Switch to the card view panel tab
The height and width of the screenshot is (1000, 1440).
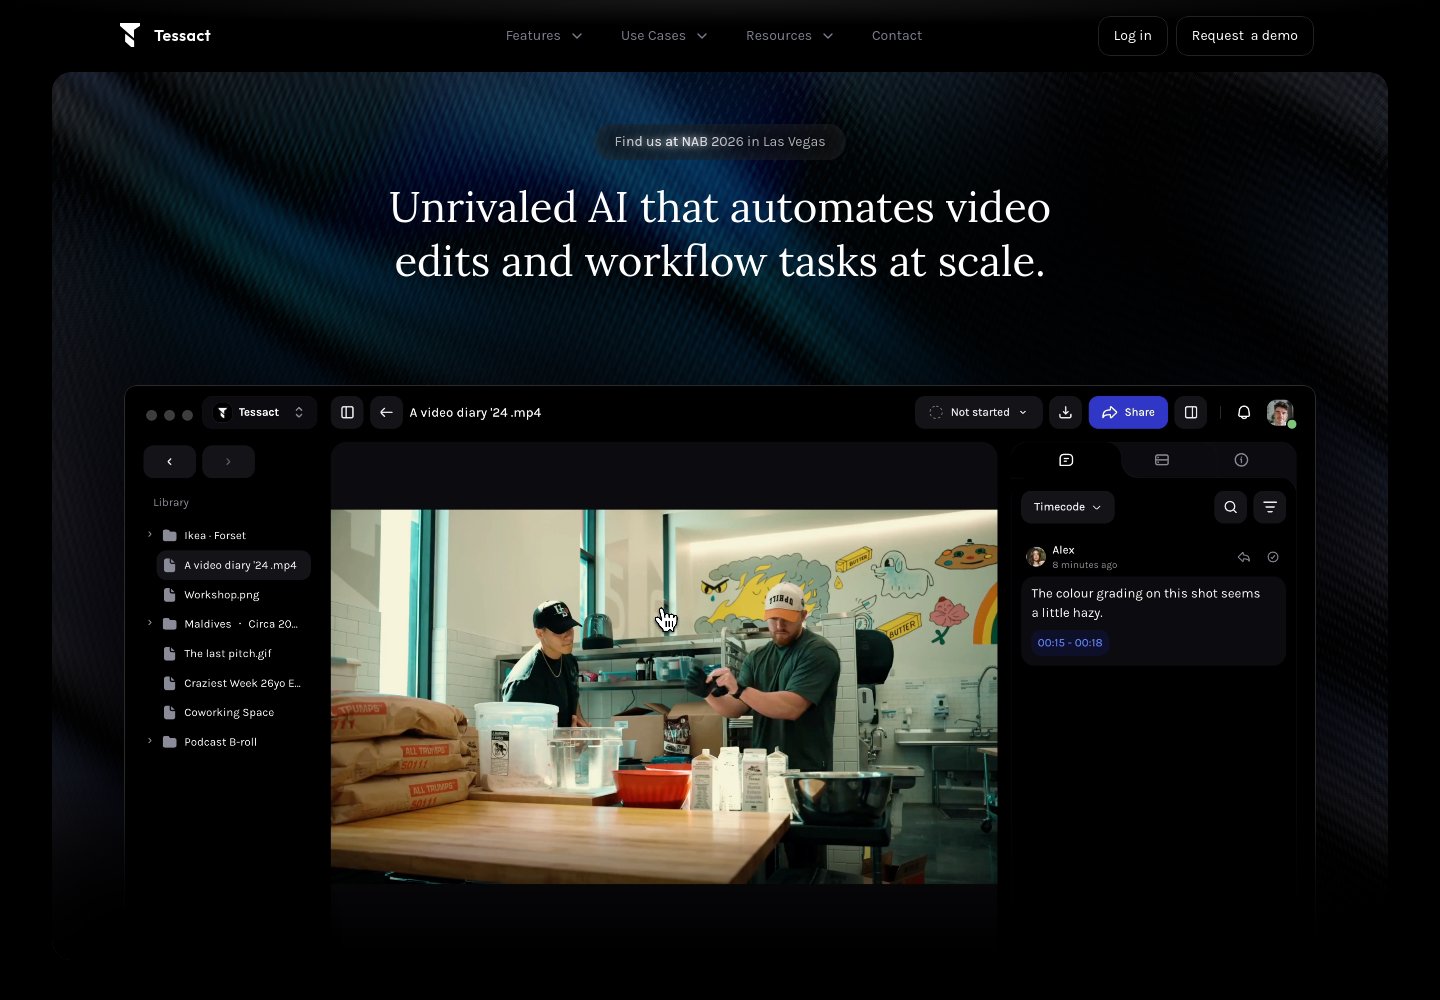pos(1162,460)
